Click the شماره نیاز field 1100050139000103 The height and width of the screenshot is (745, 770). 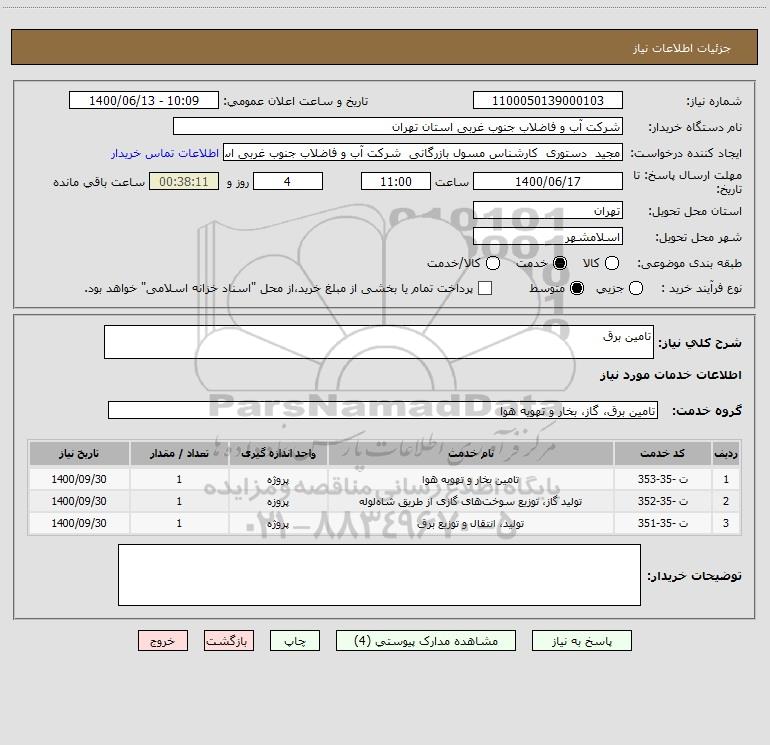click(x=548, y=100)
